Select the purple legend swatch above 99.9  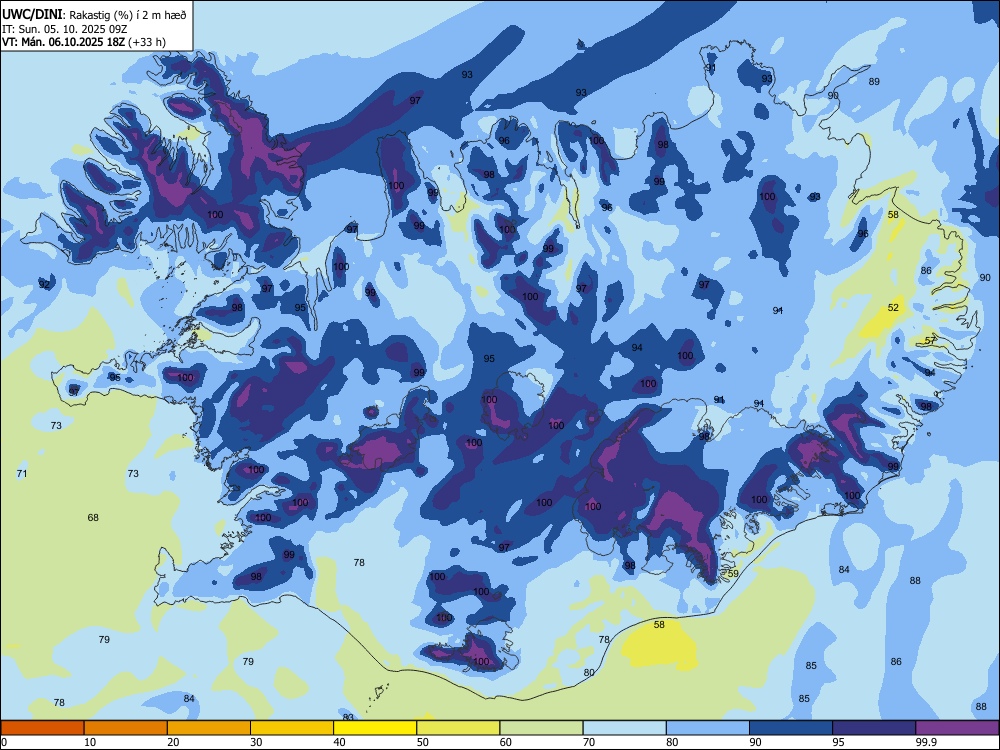tap(957, 728)
